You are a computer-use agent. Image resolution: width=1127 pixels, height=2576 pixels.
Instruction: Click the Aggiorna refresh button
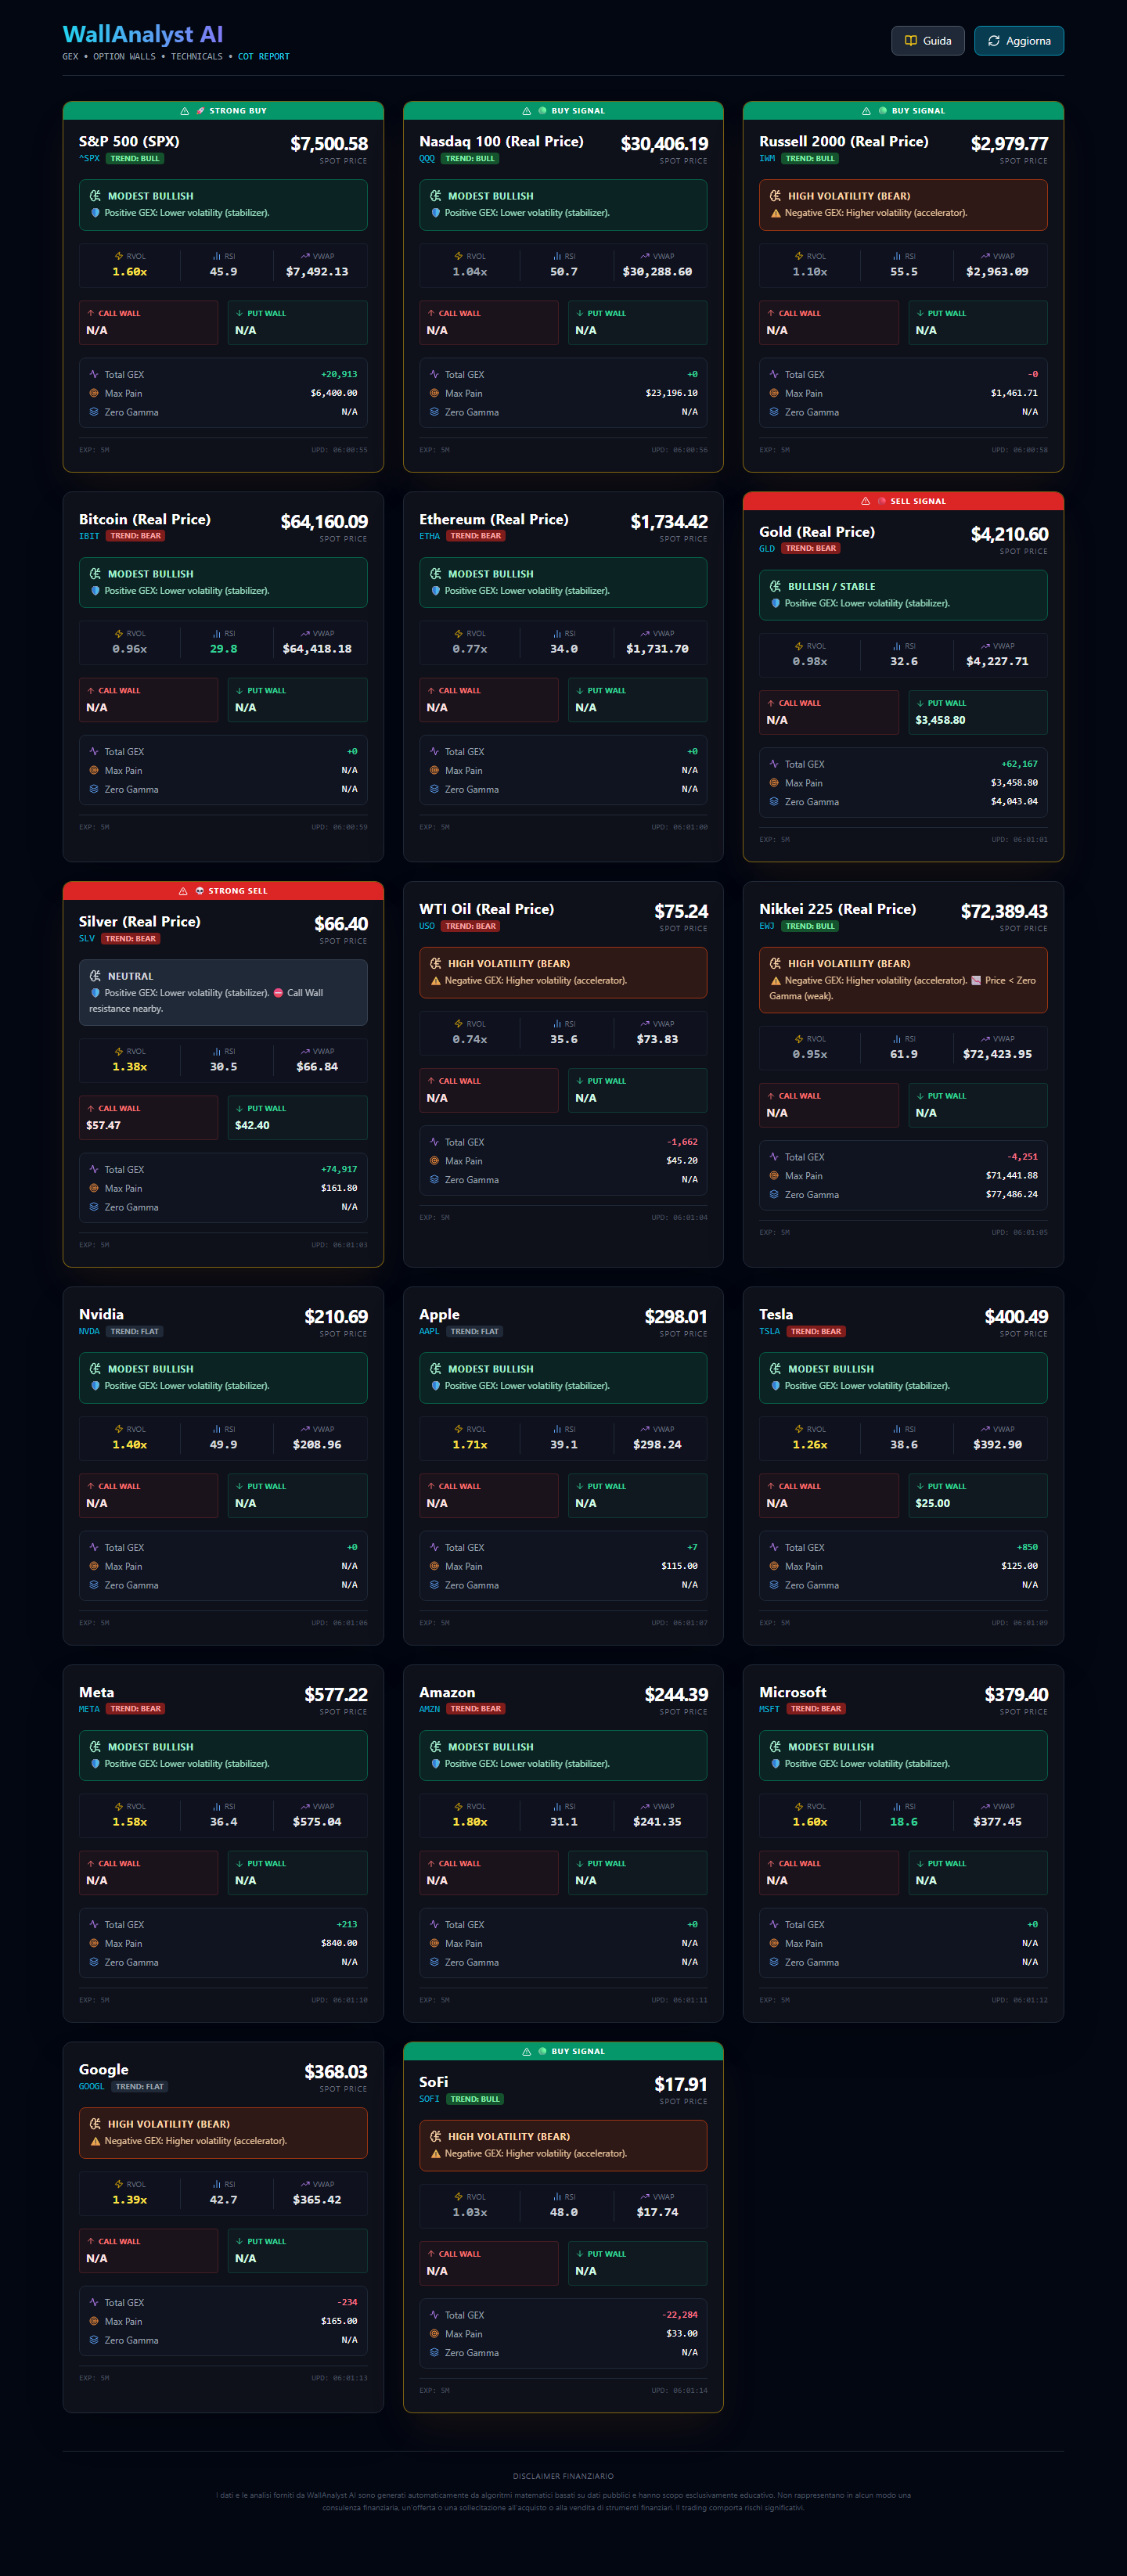[1018, 41]
